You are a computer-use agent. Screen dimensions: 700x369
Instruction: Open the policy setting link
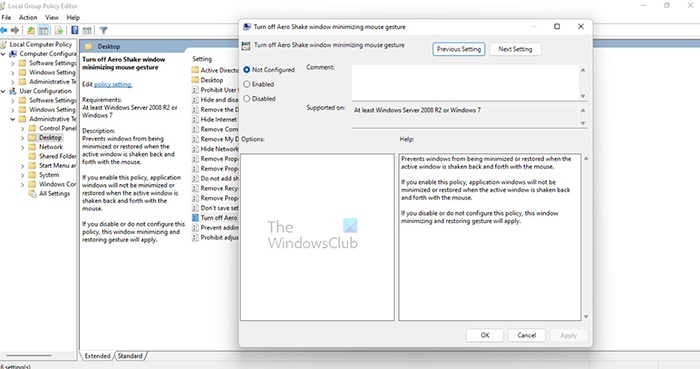tap(113, 84)
